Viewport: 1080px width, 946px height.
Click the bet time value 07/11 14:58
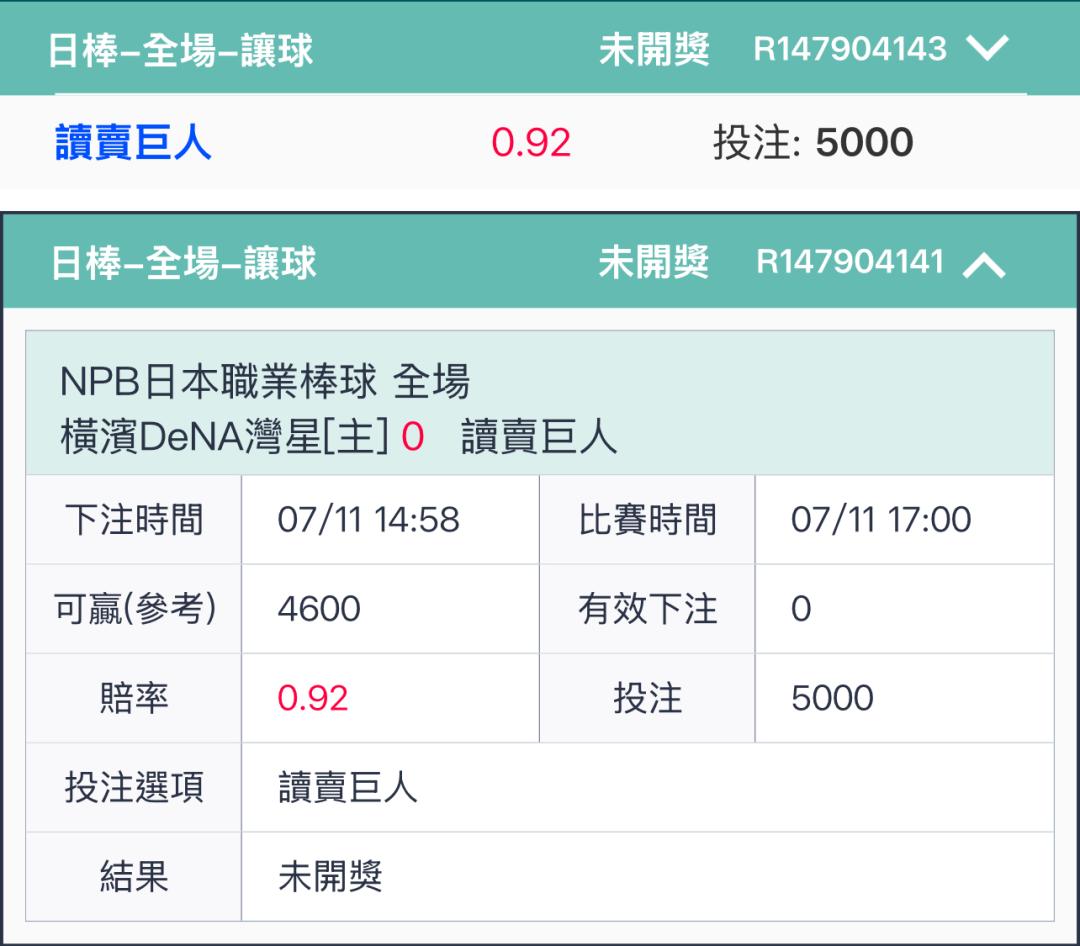368,520
